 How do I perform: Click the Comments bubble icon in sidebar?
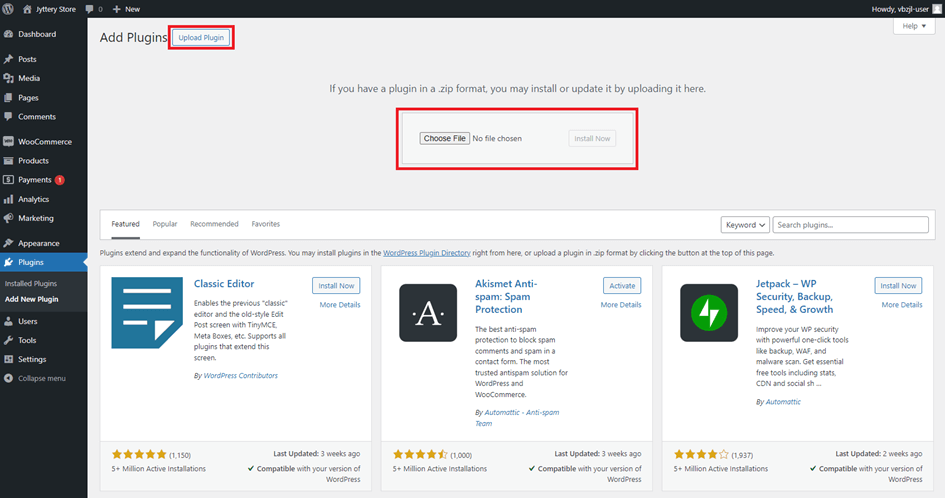click(8, 116)
